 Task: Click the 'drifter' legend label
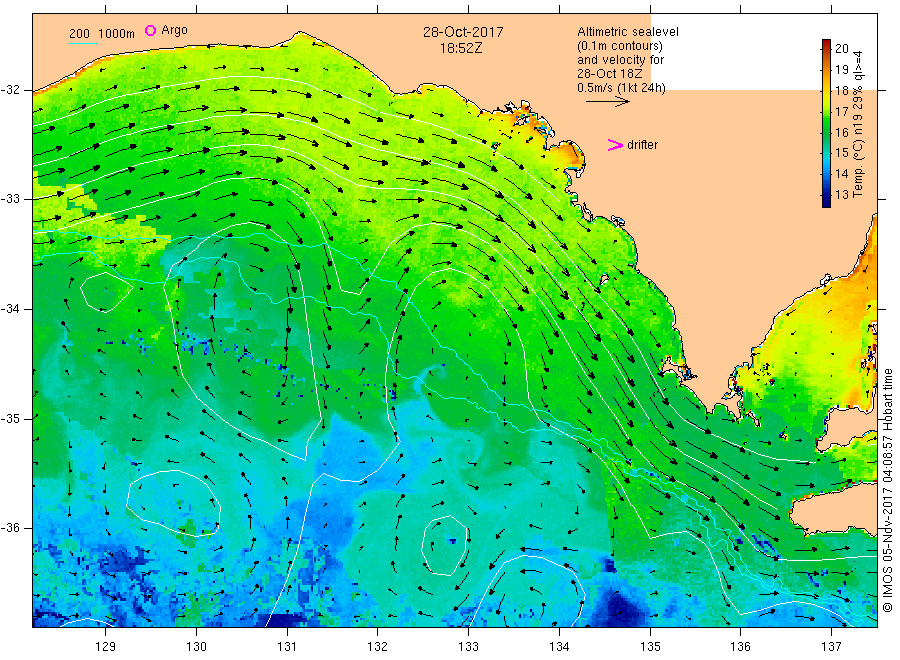click(642, 145)
